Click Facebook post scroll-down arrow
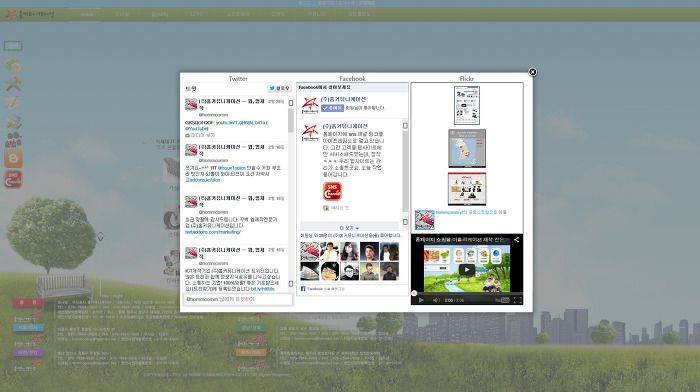This screenshot has height=392, width=700. click(x=405, y=222)
